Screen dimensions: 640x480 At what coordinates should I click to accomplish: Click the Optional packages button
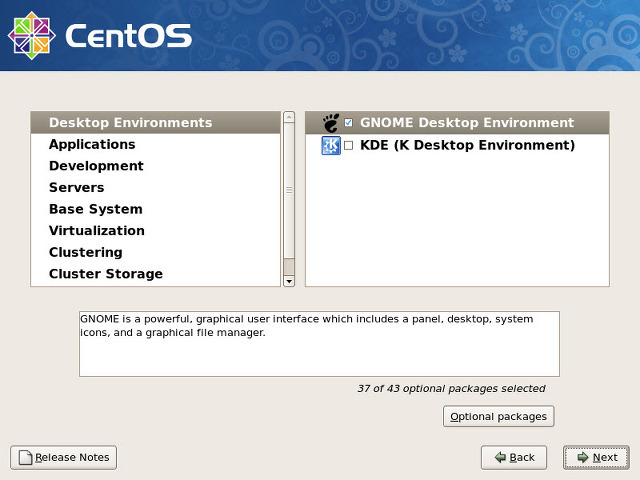498,416
